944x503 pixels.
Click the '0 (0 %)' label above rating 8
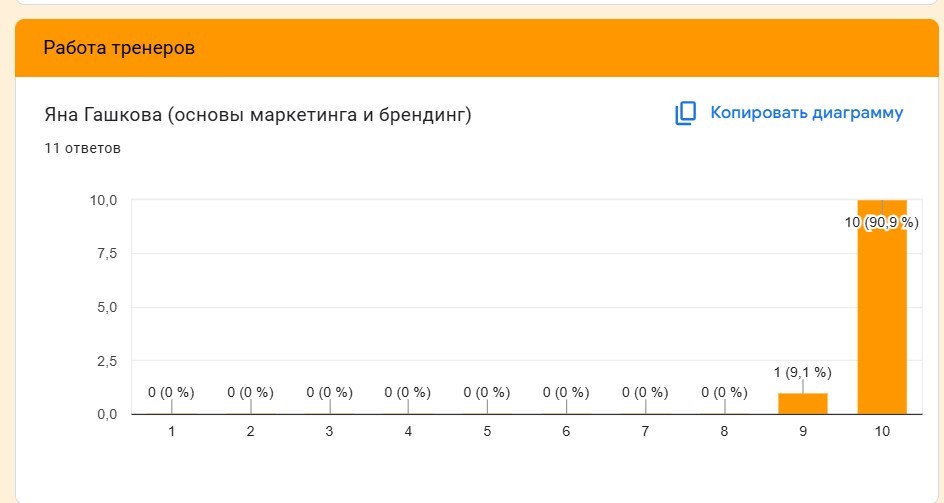[x=724, y=392]
